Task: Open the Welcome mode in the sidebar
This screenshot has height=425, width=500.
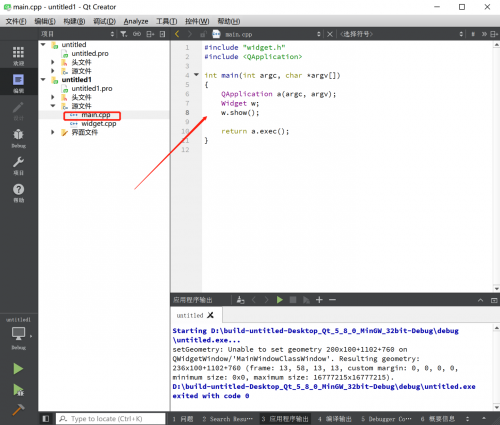Action: [x=18, y=55]
